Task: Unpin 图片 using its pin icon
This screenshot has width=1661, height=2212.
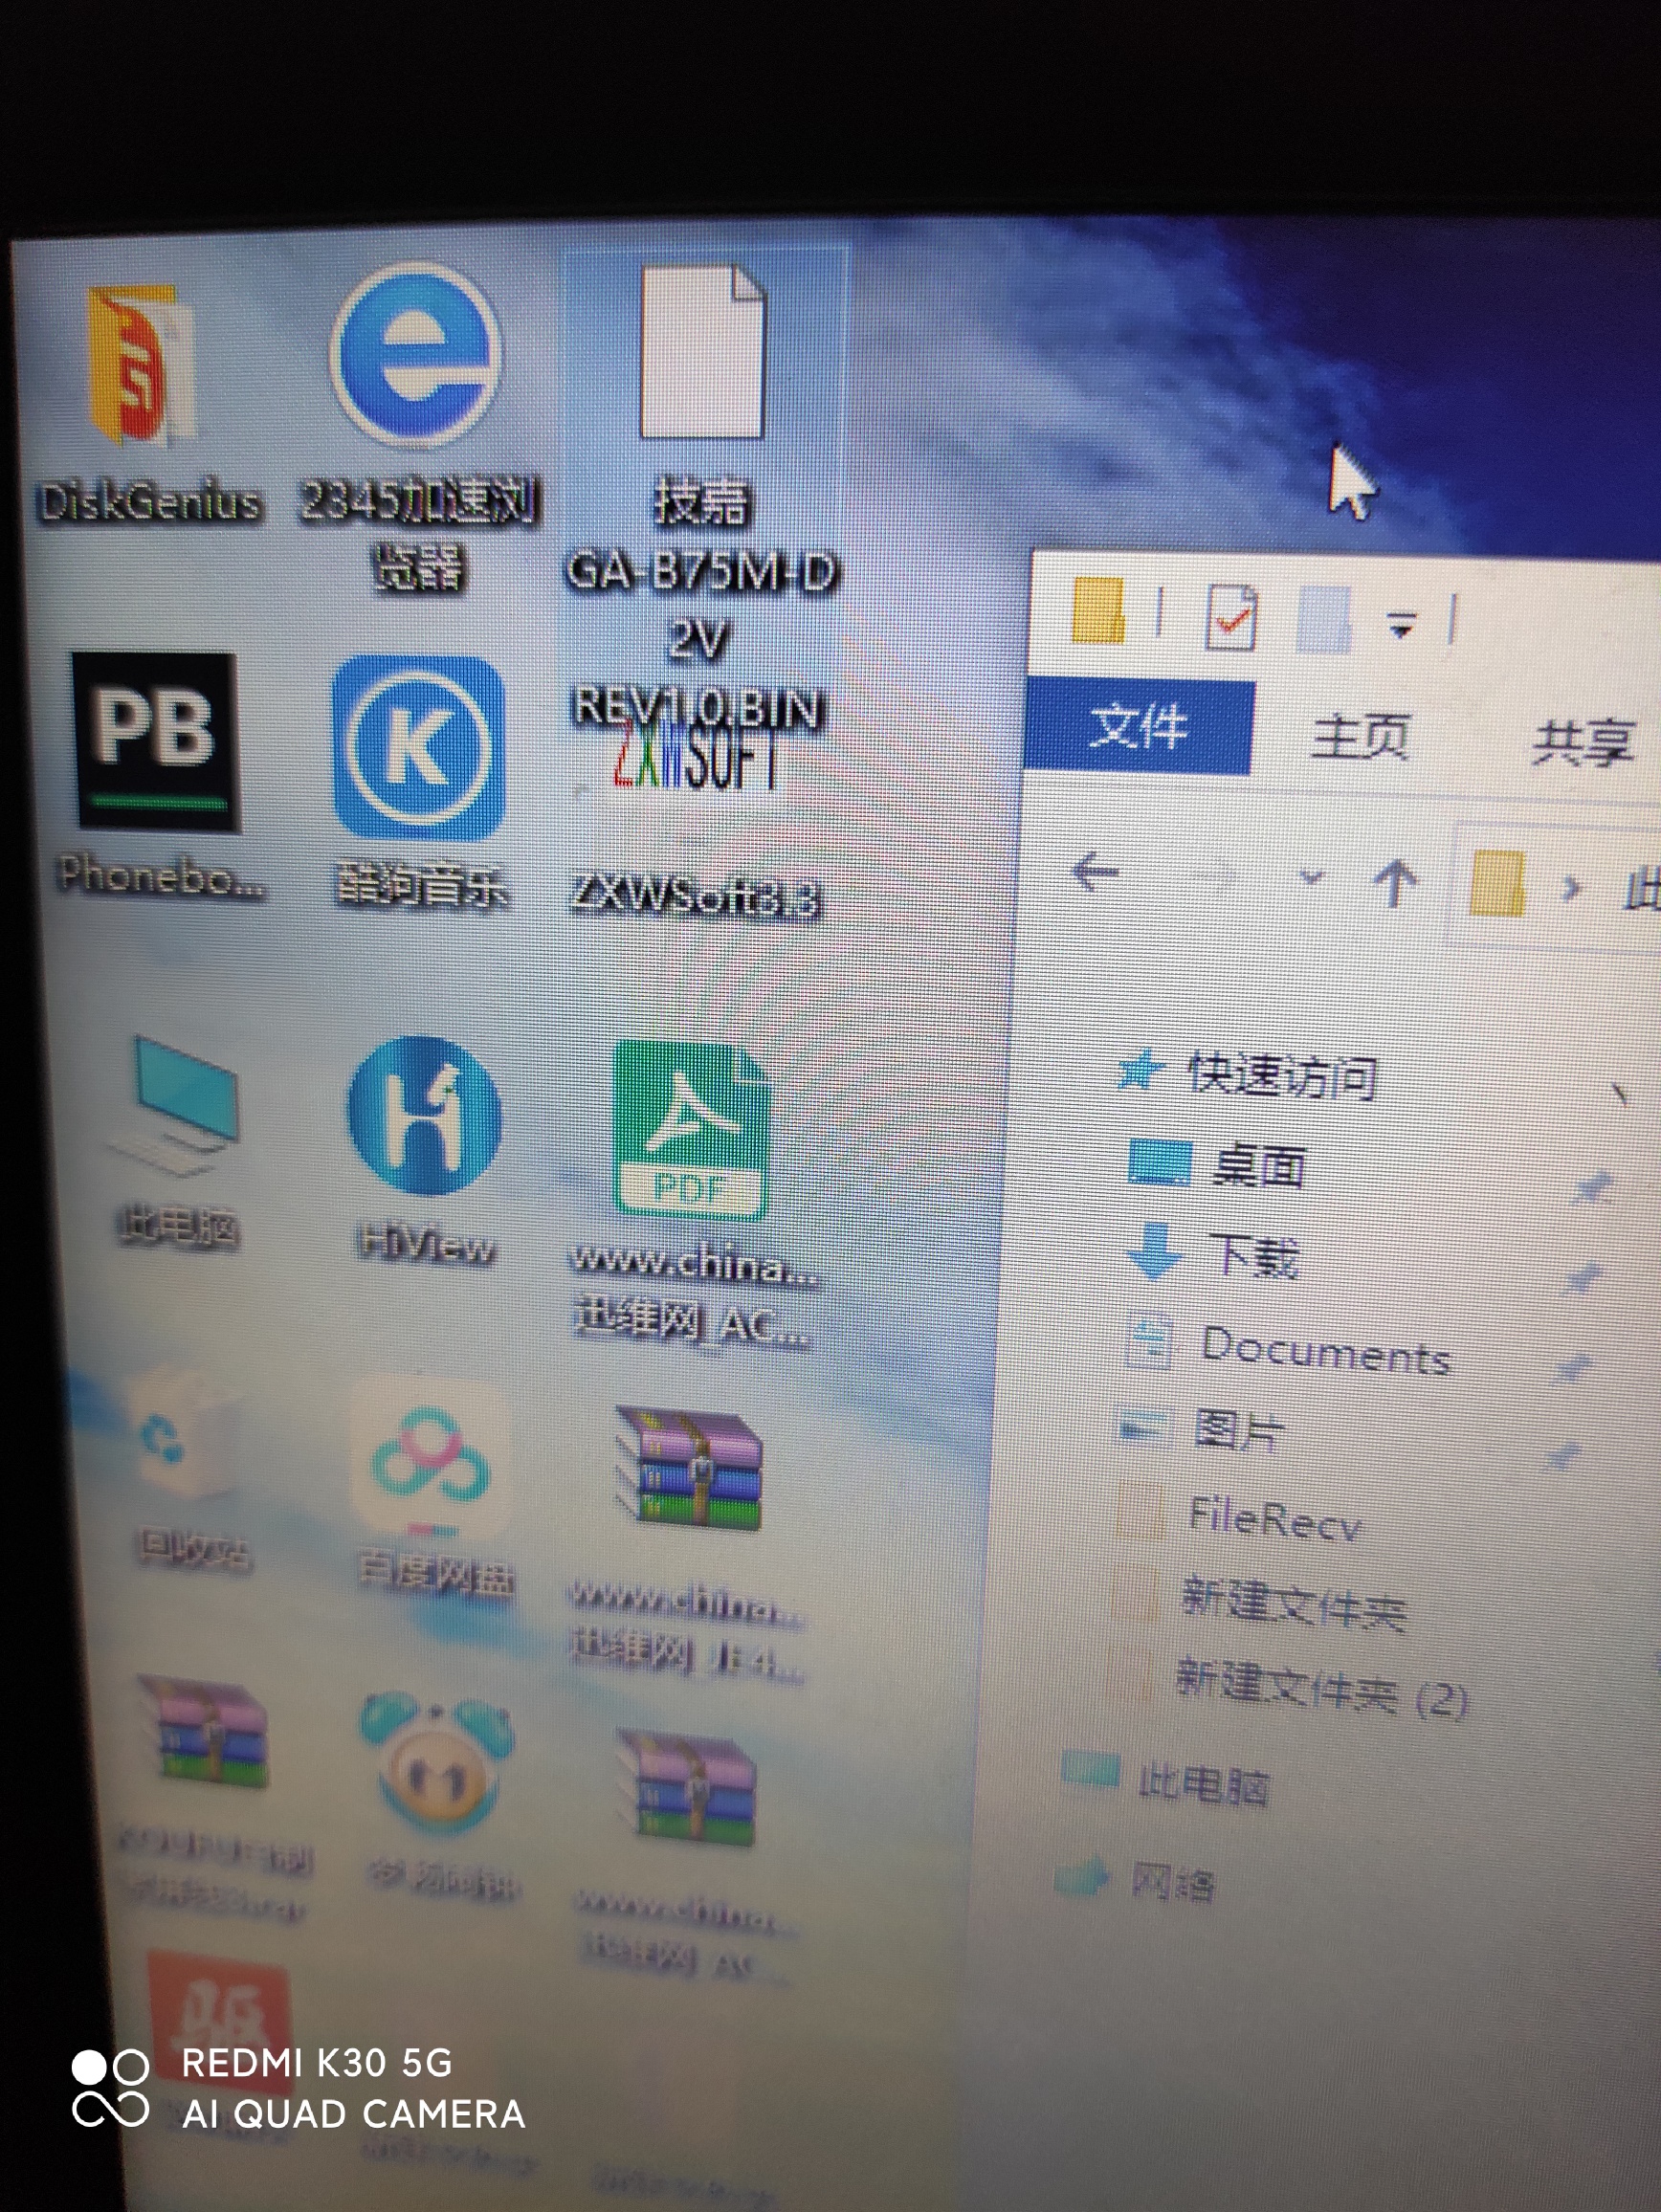Action: (1565, 1456)
